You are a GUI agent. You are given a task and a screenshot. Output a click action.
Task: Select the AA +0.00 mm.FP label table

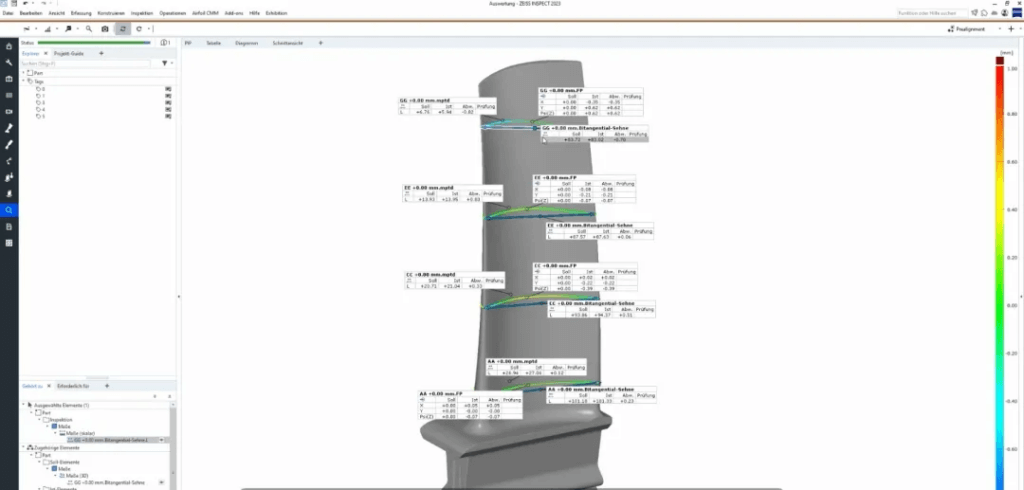pos(470,405)
